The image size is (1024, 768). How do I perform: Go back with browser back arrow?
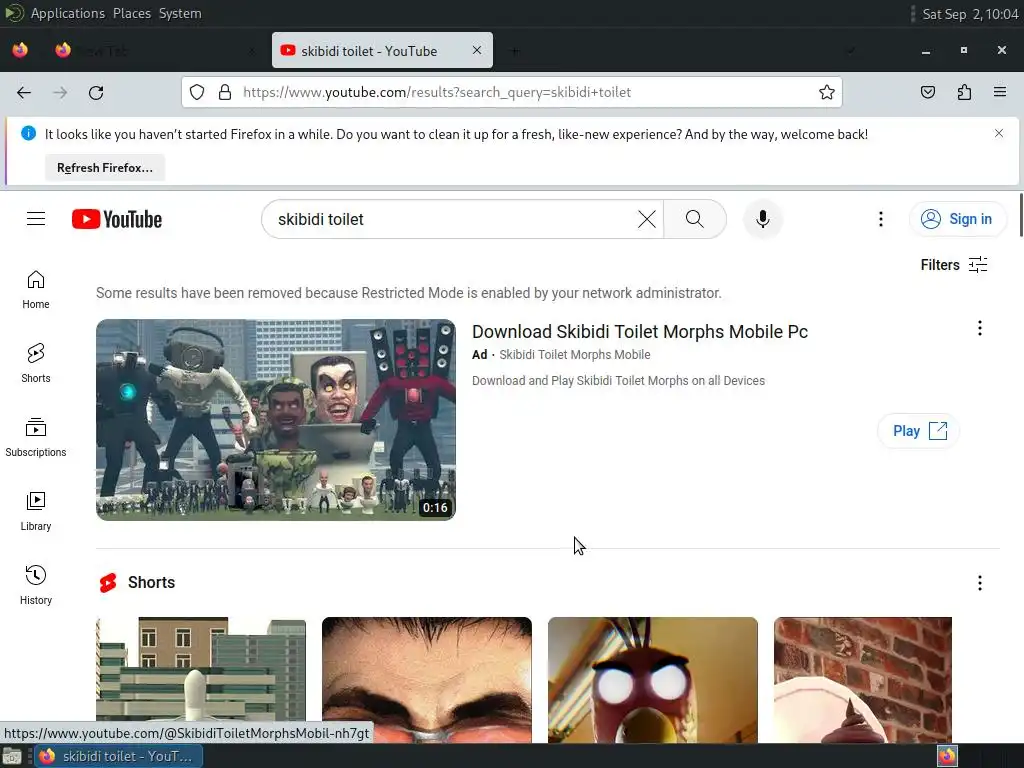(24, 93)
